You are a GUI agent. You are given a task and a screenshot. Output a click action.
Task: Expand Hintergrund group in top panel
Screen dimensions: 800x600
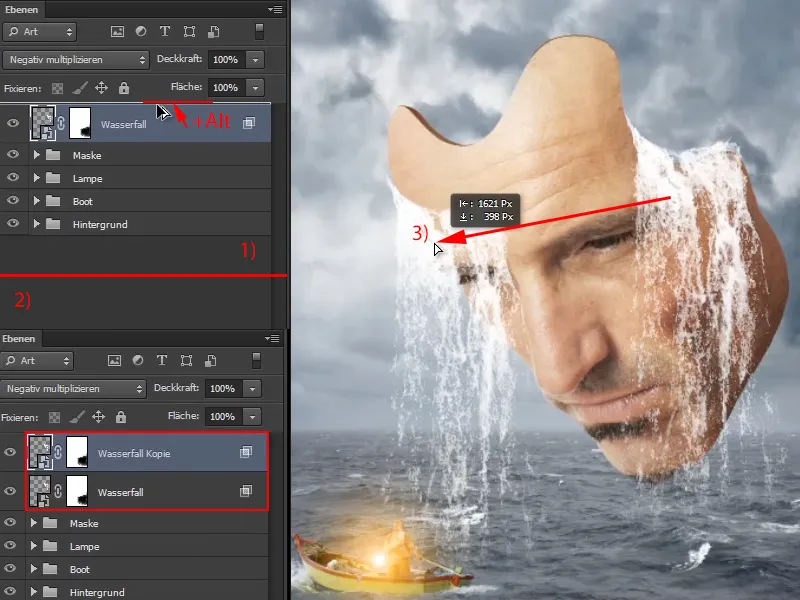coord(36,223)
